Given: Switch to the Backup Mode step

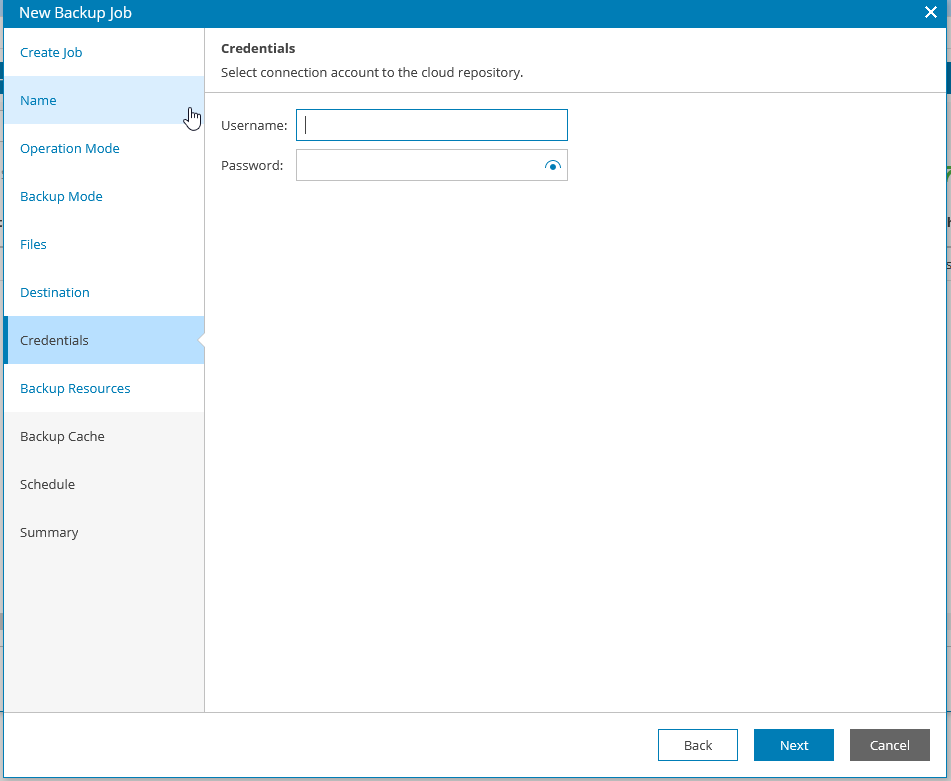Looking at the screenshot, I should point(61,196).
